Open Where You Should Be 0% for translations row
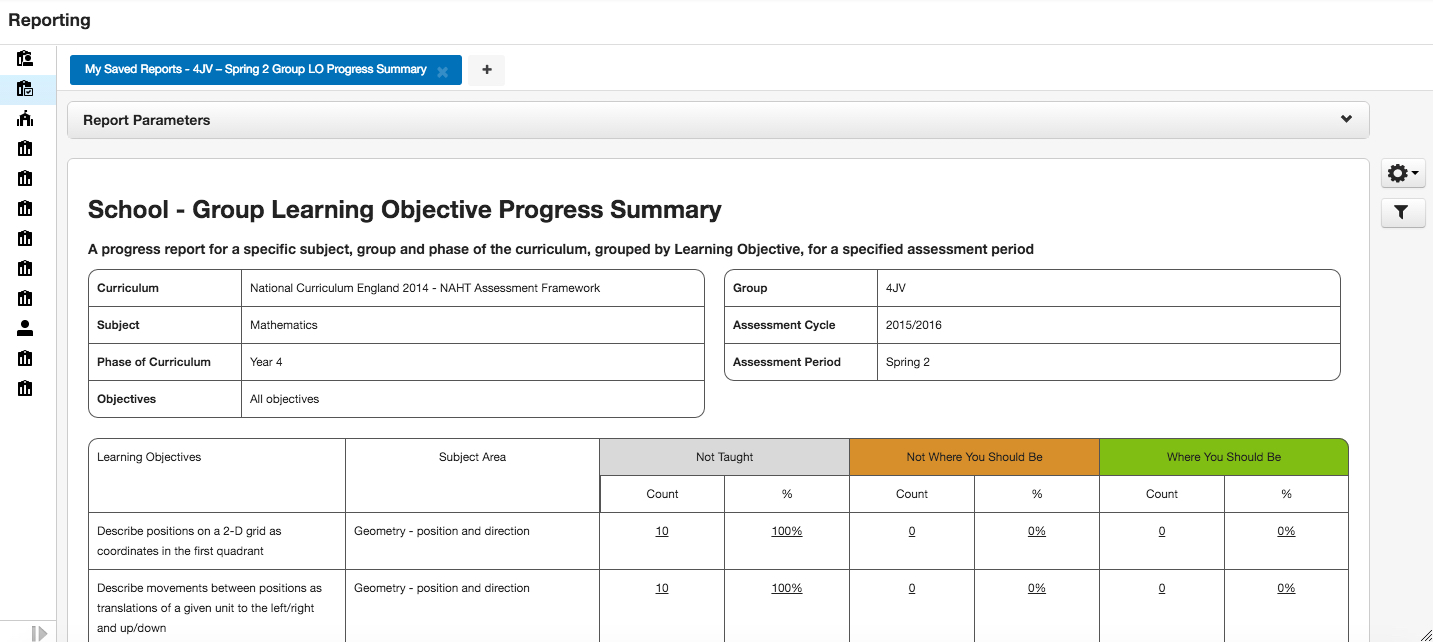This screenshot has width=1433, height=642. pyautogui.click(x=1286, y=588)
